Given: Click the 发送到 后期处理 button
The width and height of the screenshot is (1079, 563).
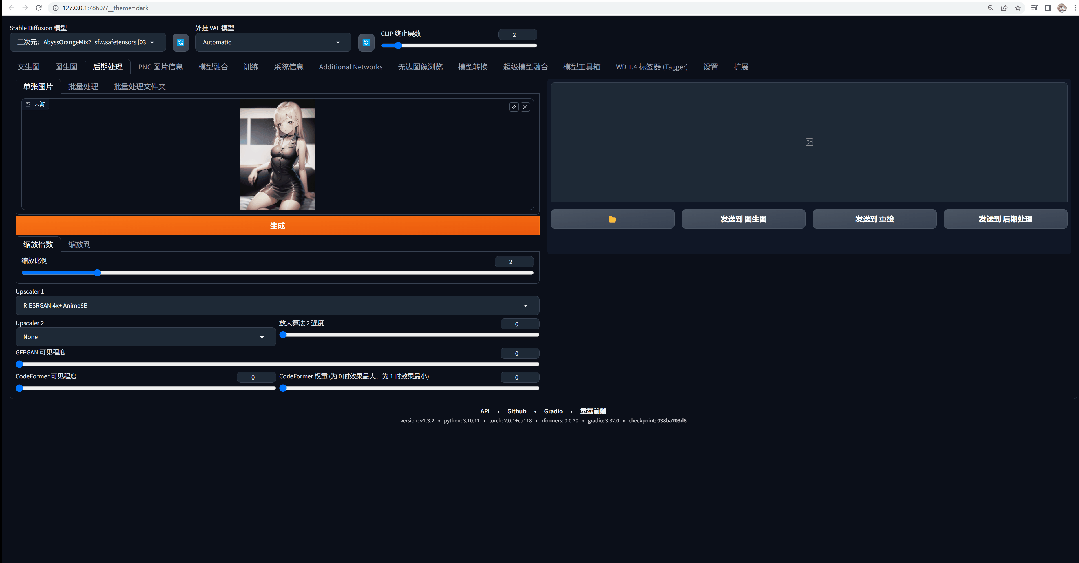Looking at the screenshot, I should coord(1005,219).
